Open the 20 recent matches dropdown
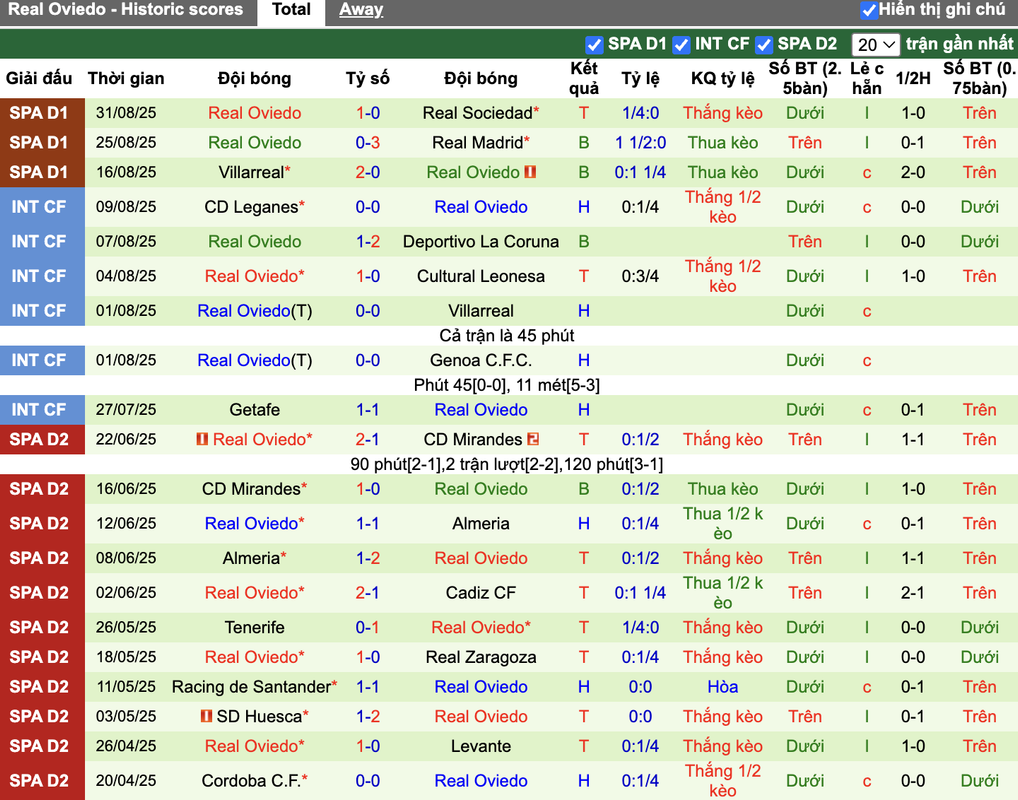1018x800 pixels. point(875,45)
